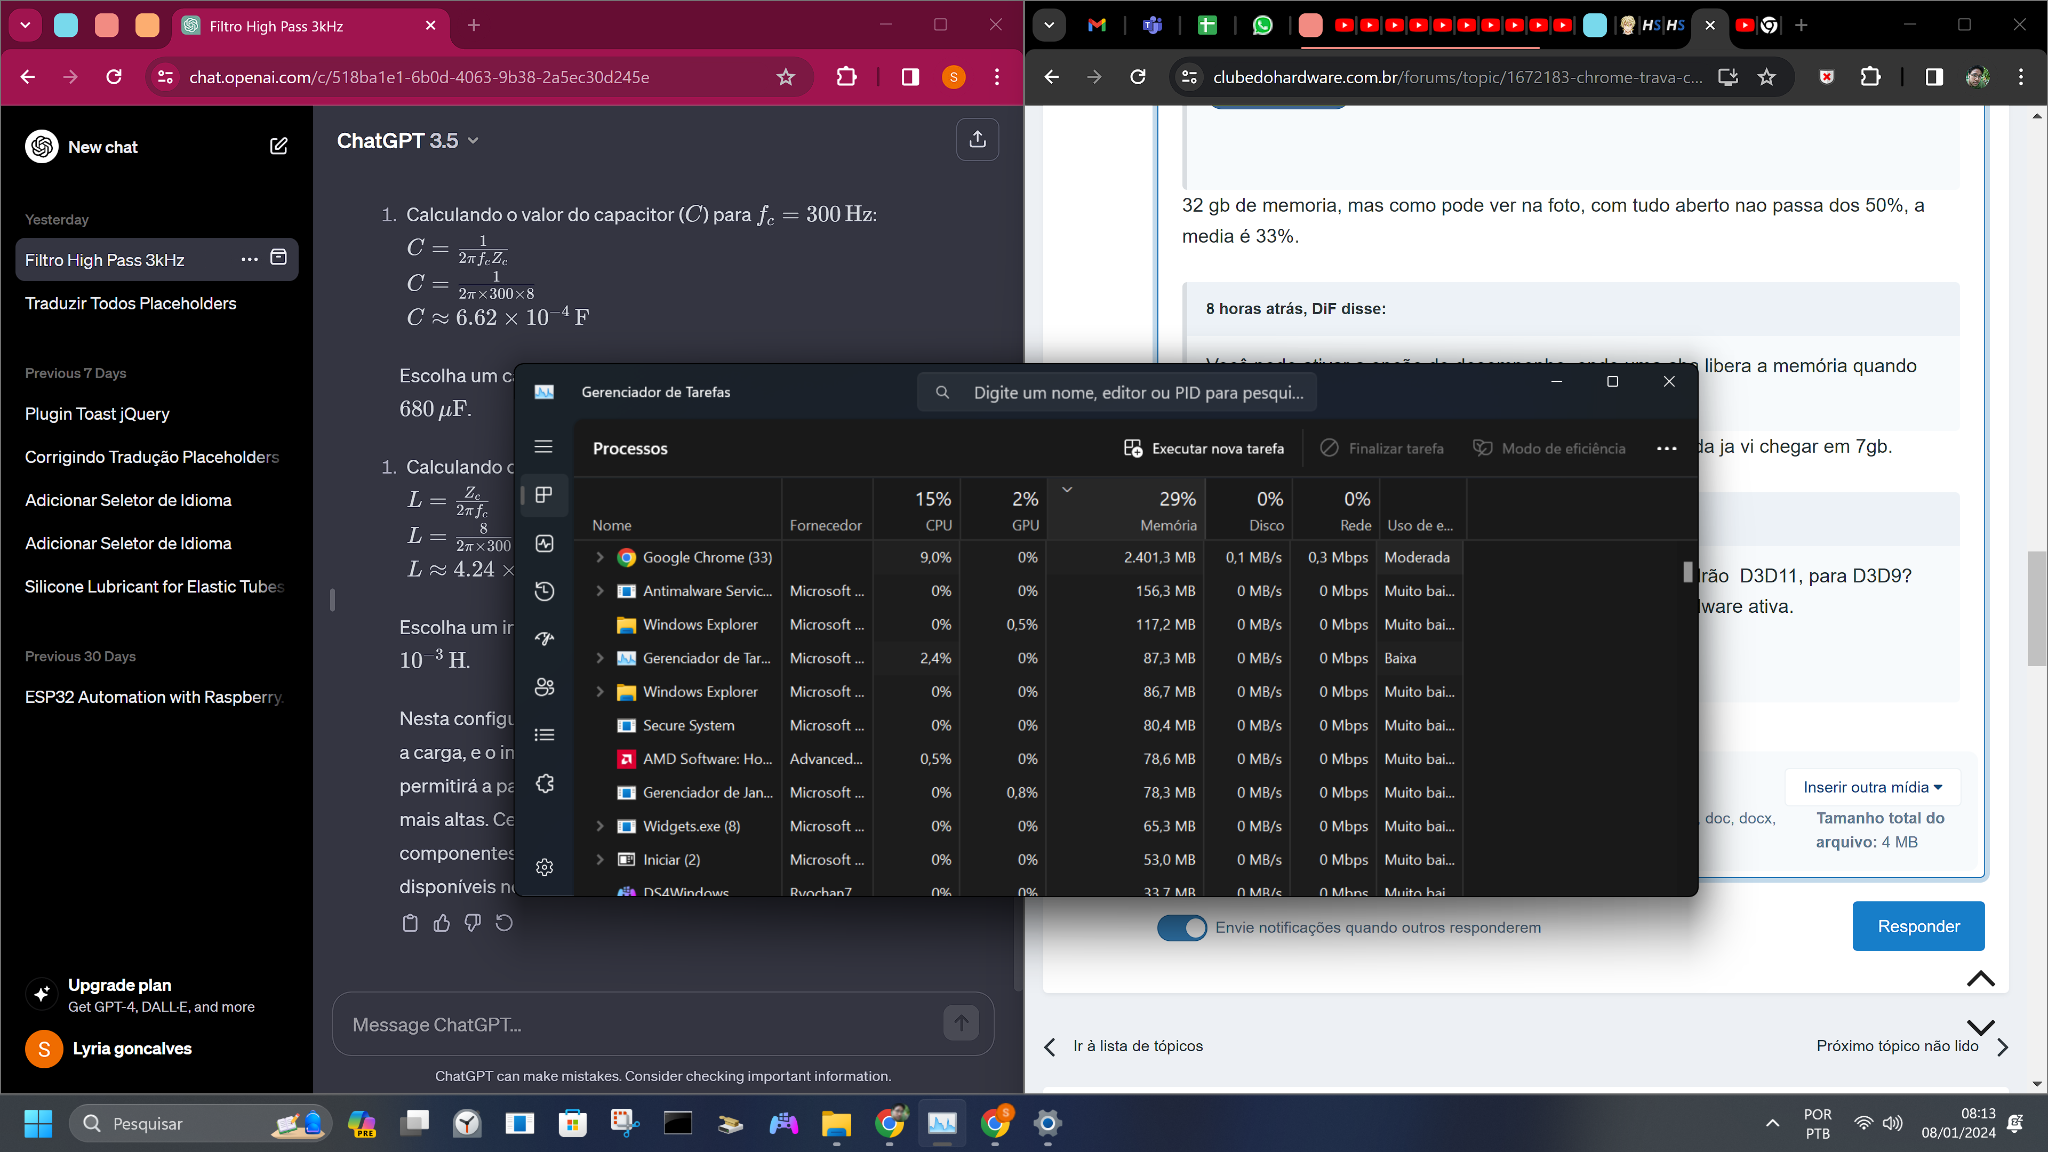Toggle side panel in clubedohardware Chrome window
Viewport: 2048px width, 1152px height.
click(x=1934, y=77)
